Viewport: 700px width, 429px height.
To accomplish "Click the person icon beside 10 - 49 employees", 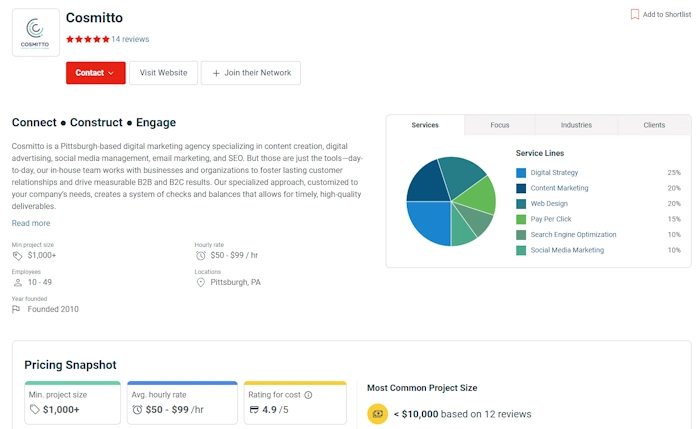I will [17, 283].
